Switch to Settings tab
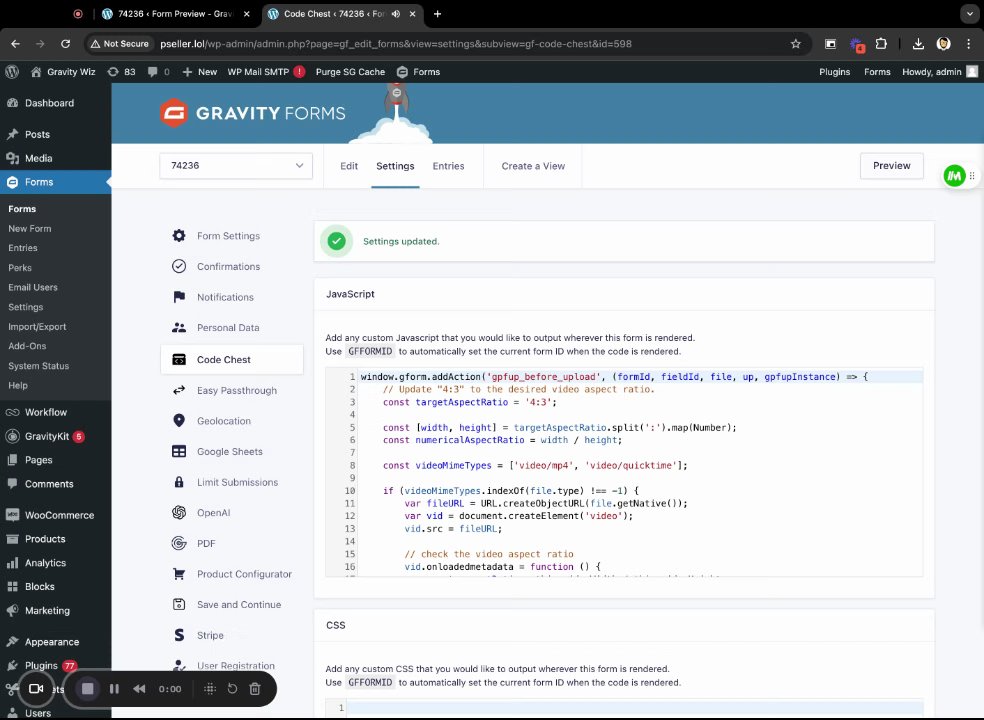The image size is (984, 720). click(395, 166)
